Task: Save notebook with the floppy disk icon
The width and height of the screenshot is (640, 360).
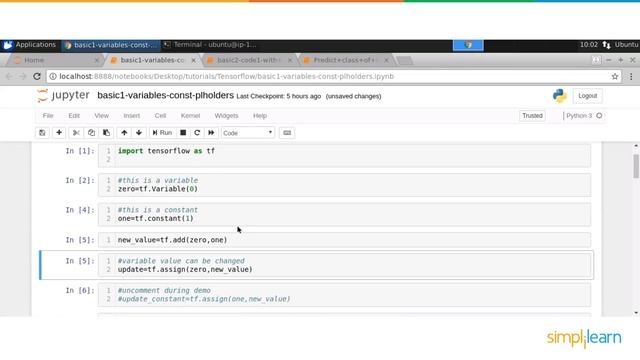Action: point(42,133)
